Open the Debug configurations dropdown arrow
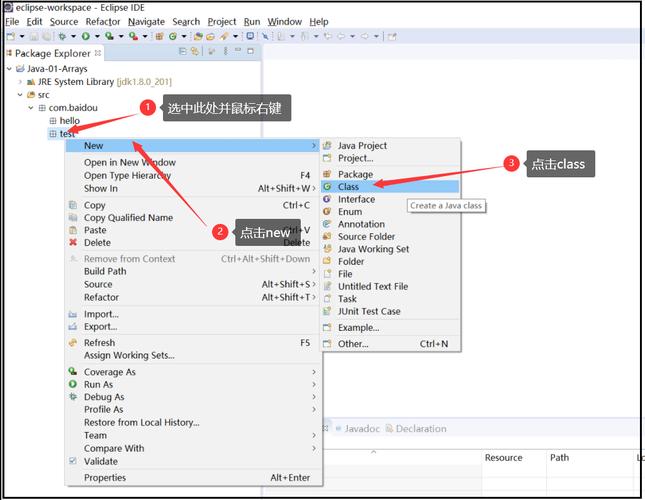This screenshot has height=500, width=645. (73, 37)
